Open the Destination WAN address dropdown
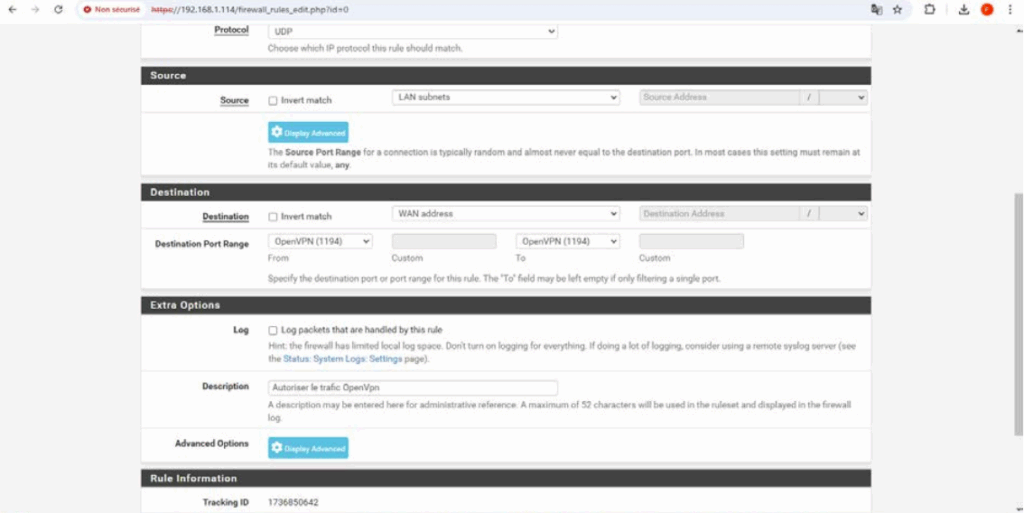The image size is (1024, 513). [505, 213]
